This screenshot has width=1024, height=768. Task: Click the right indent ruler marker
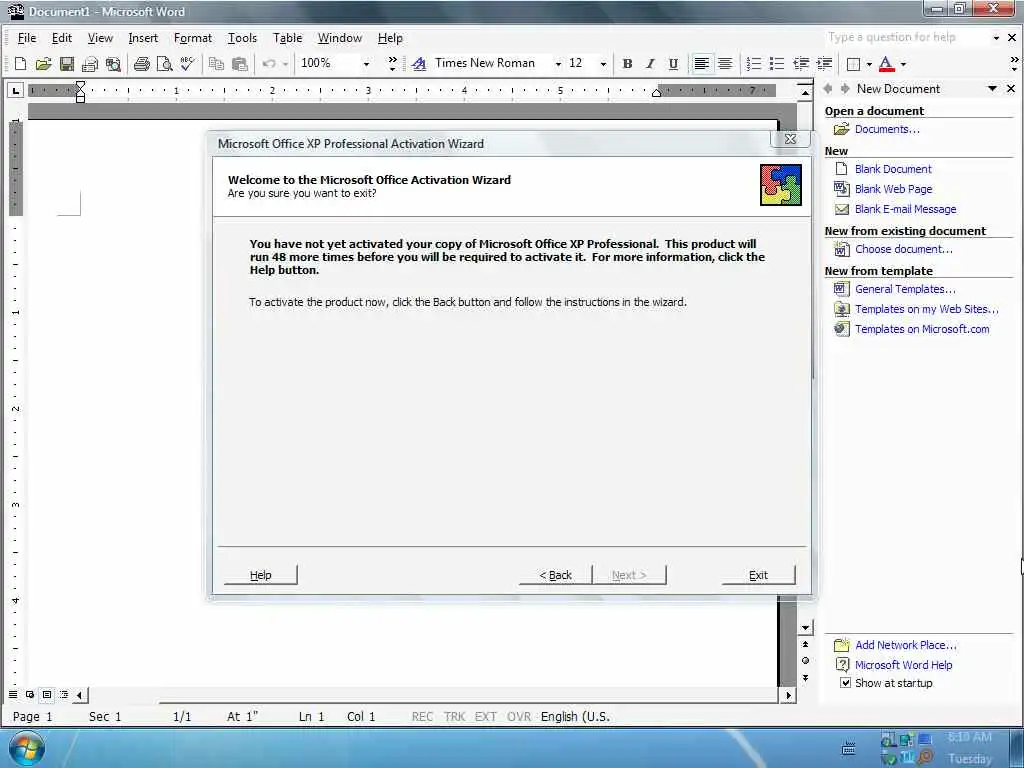(x=656, y=93)
